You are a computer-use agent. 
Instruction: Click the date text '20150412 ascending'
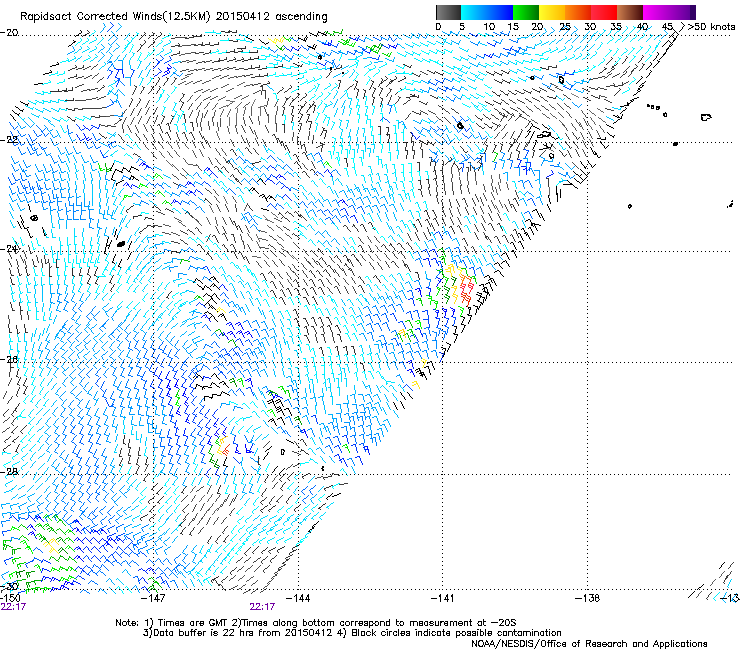pyautogui.click(x=271, y=17)
